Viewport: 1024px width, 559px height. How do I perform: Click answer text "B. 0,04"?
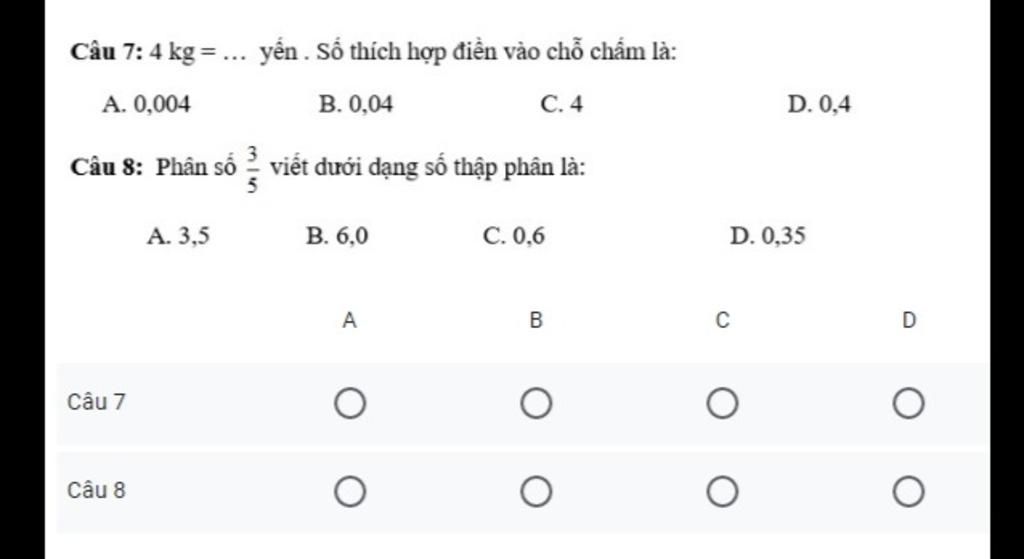[x=355, y=104]
